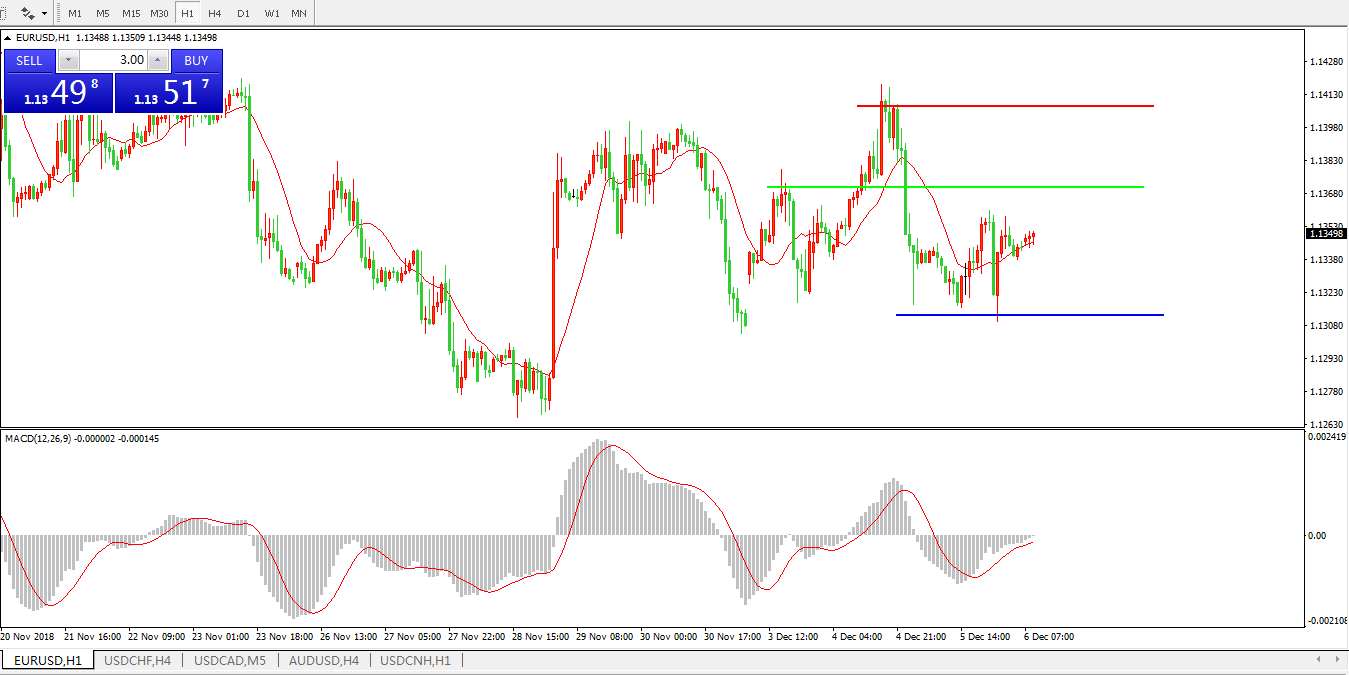Expand the templates dropdown arrow
This screenshot has width=1349, height=675.
pyautogui.click(x=45, y=14)
